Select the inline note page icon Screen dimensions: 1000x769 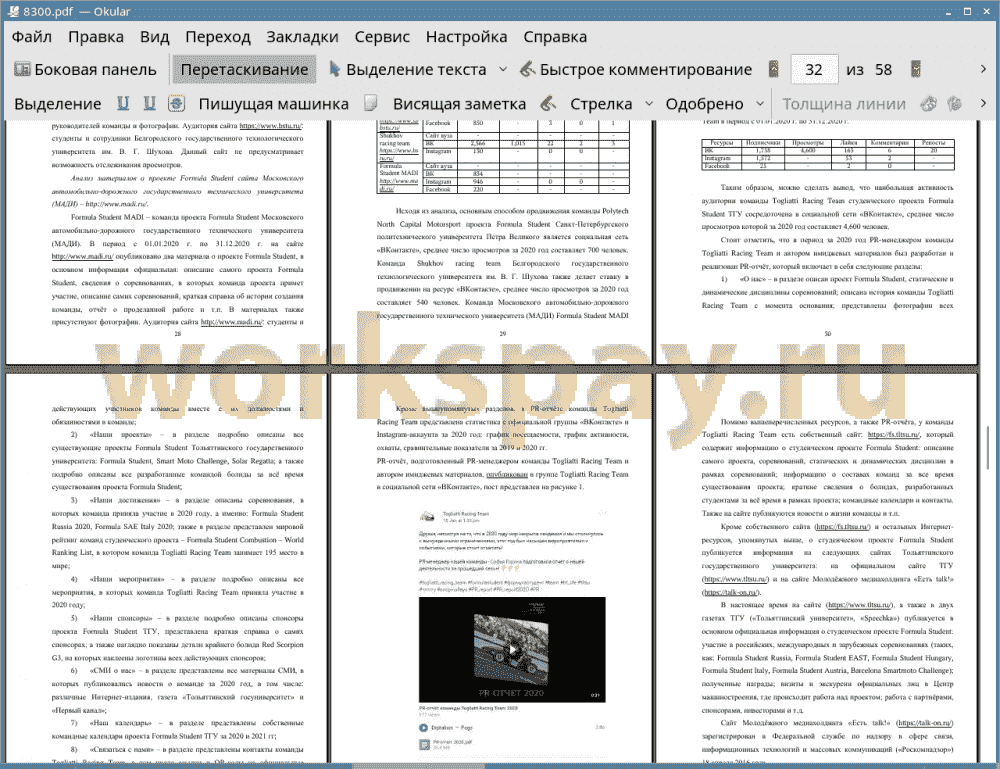coord(371,103)
